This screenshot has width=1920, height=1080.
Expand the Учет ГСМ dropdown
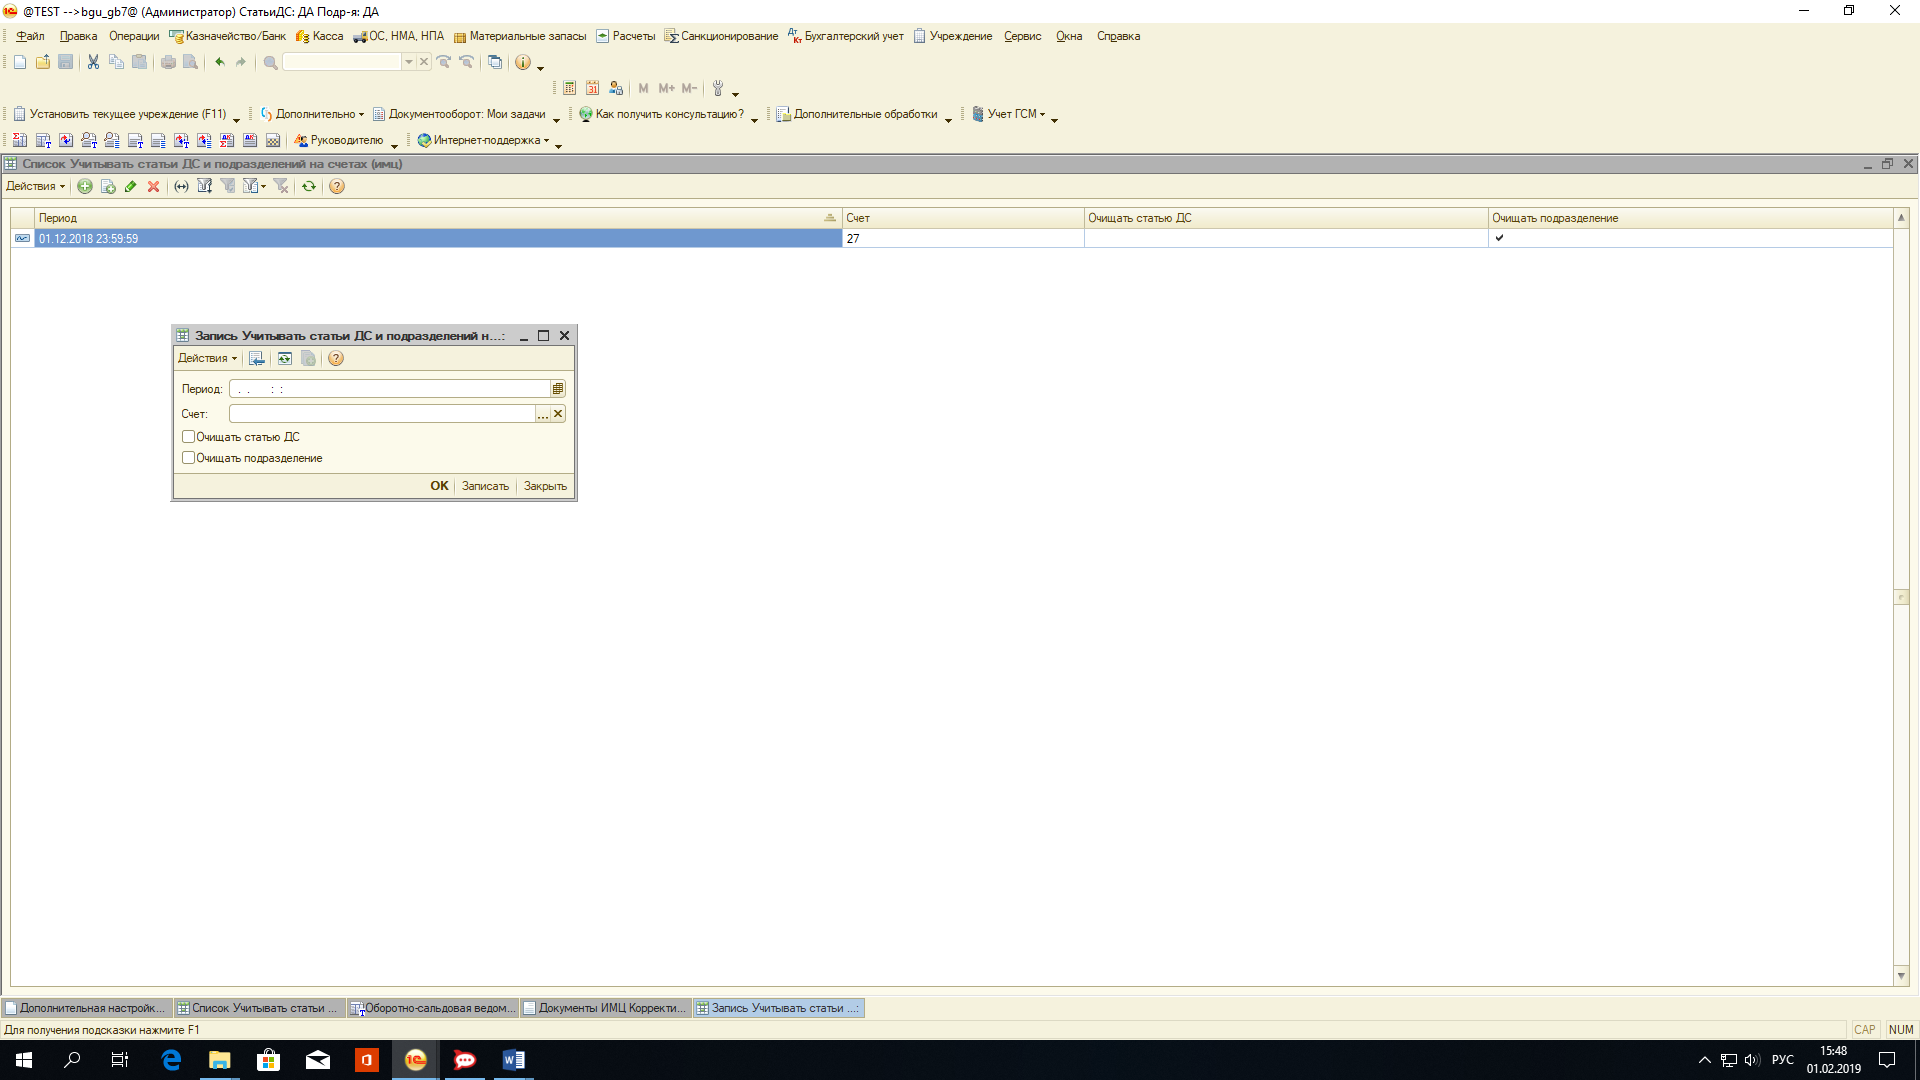(1016, 114)
